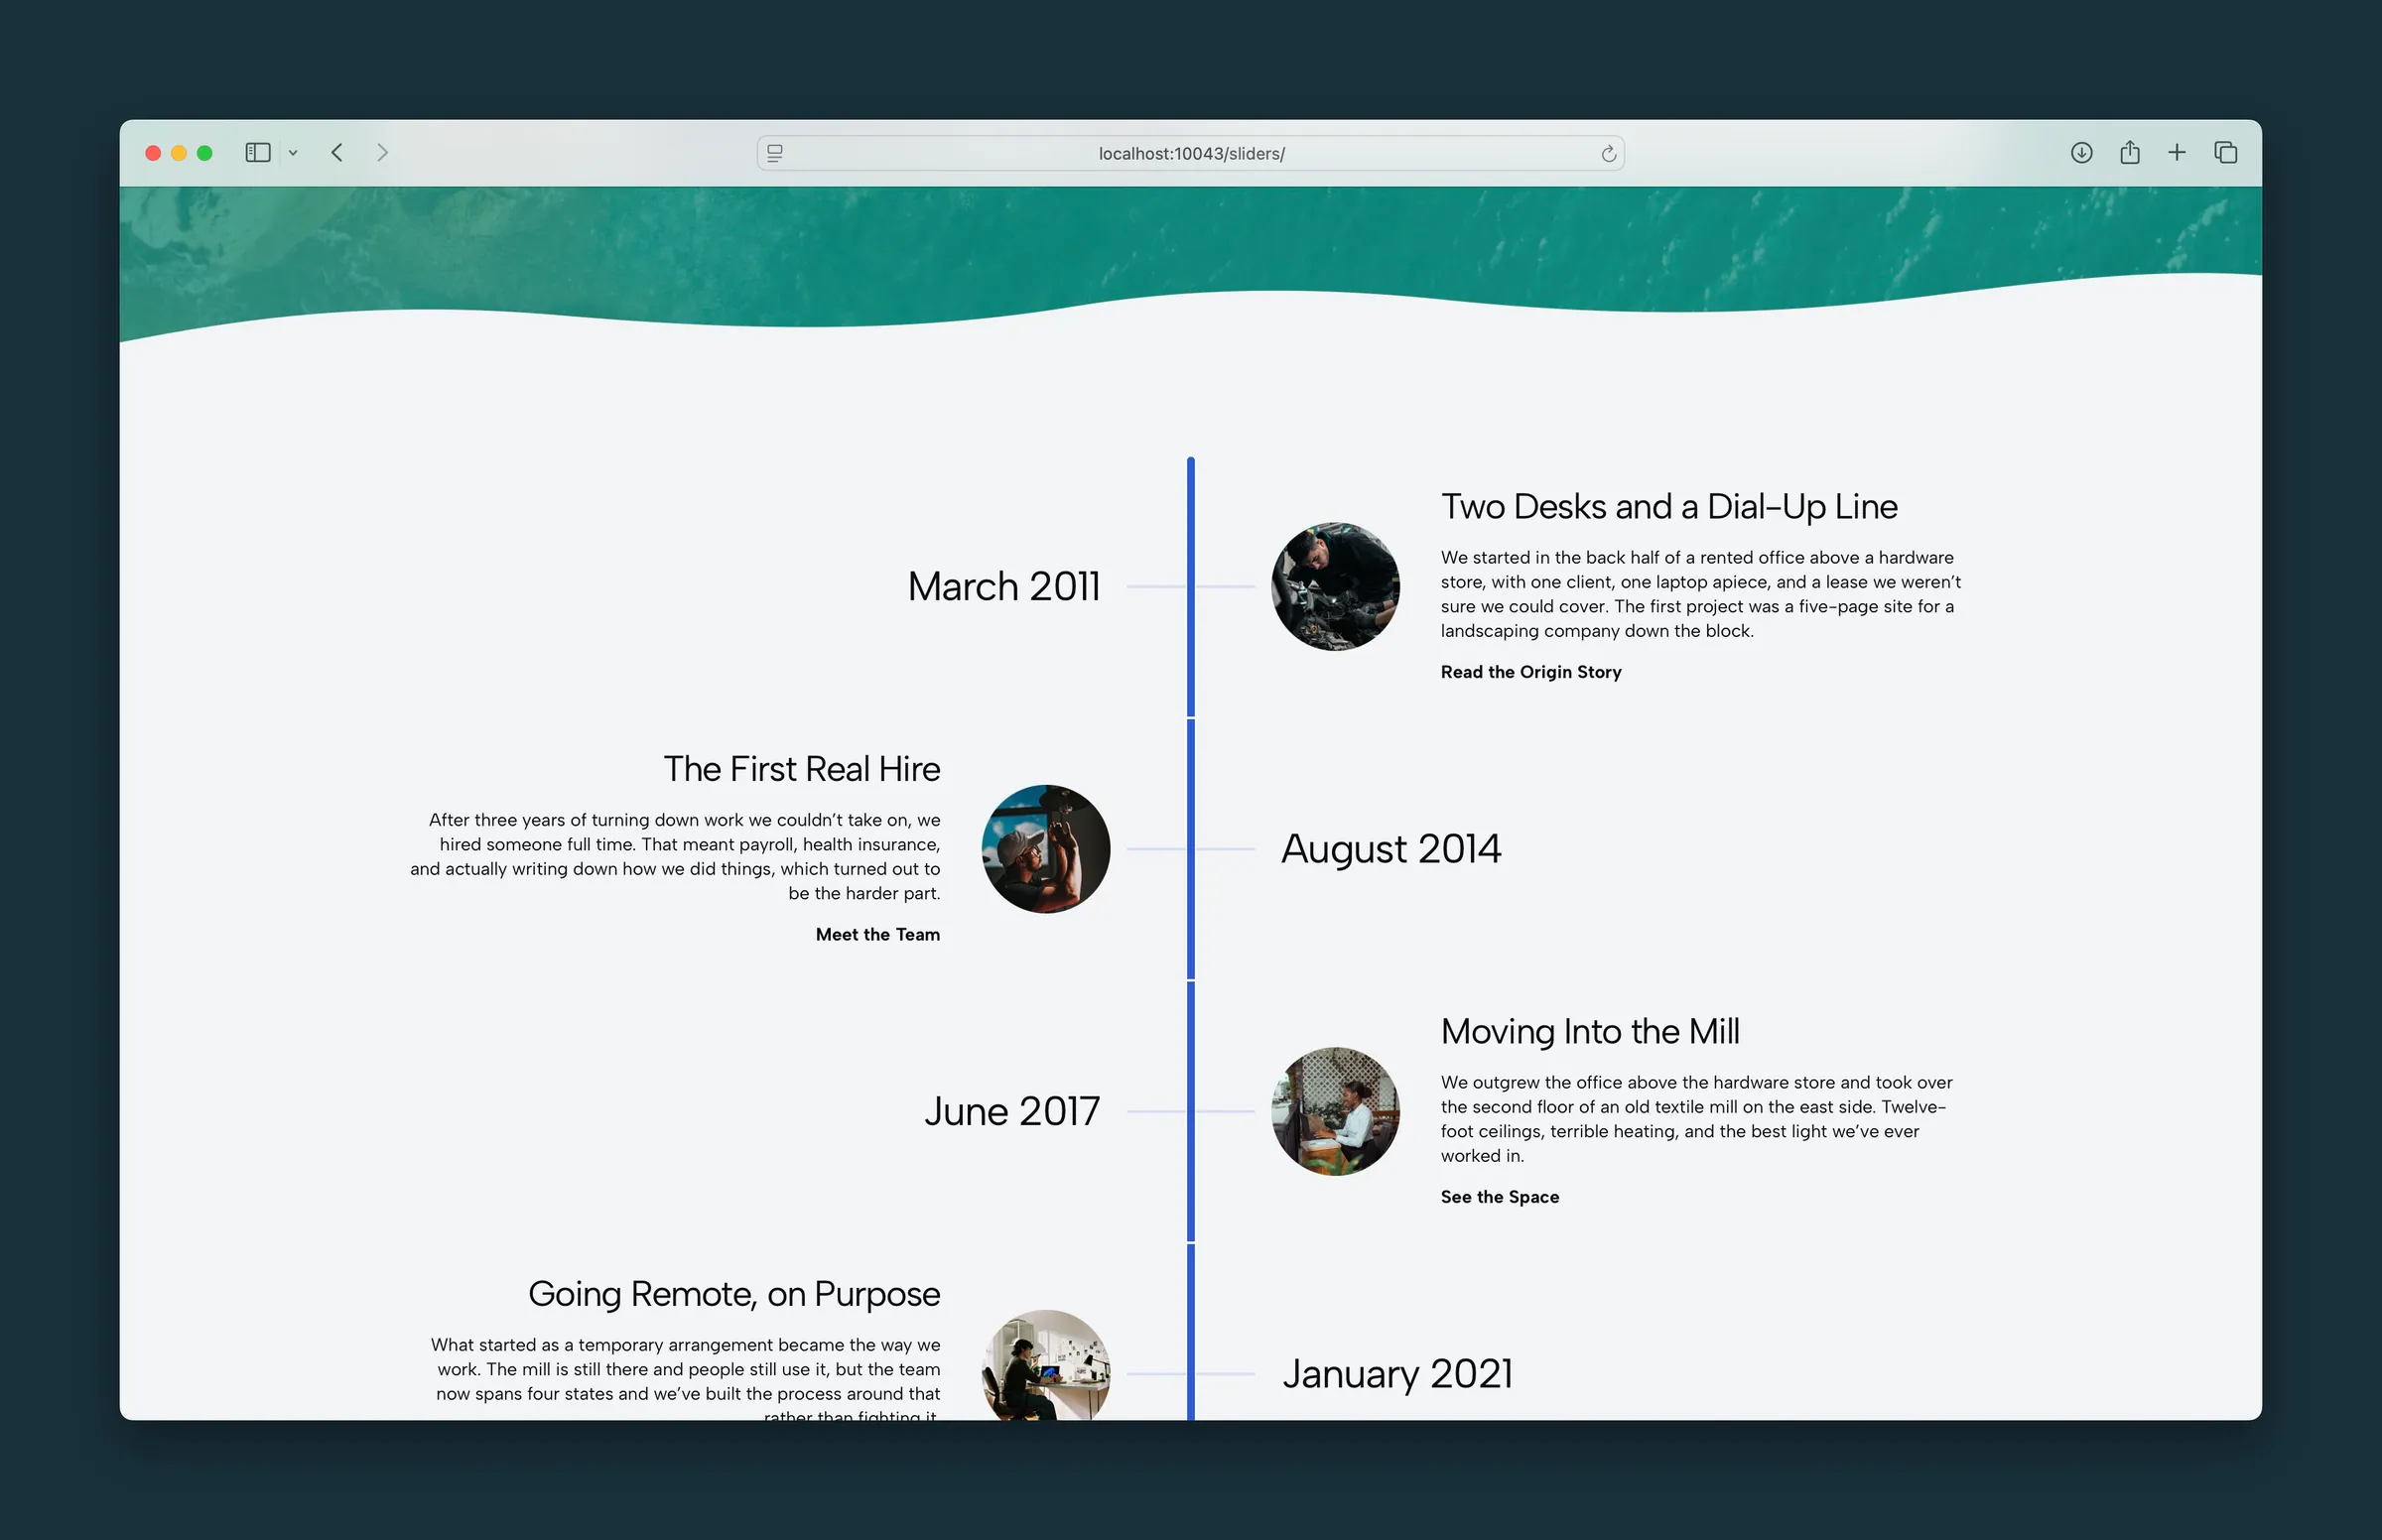
Task: Open the home office photo by January 2021
Action: 1046,1365
